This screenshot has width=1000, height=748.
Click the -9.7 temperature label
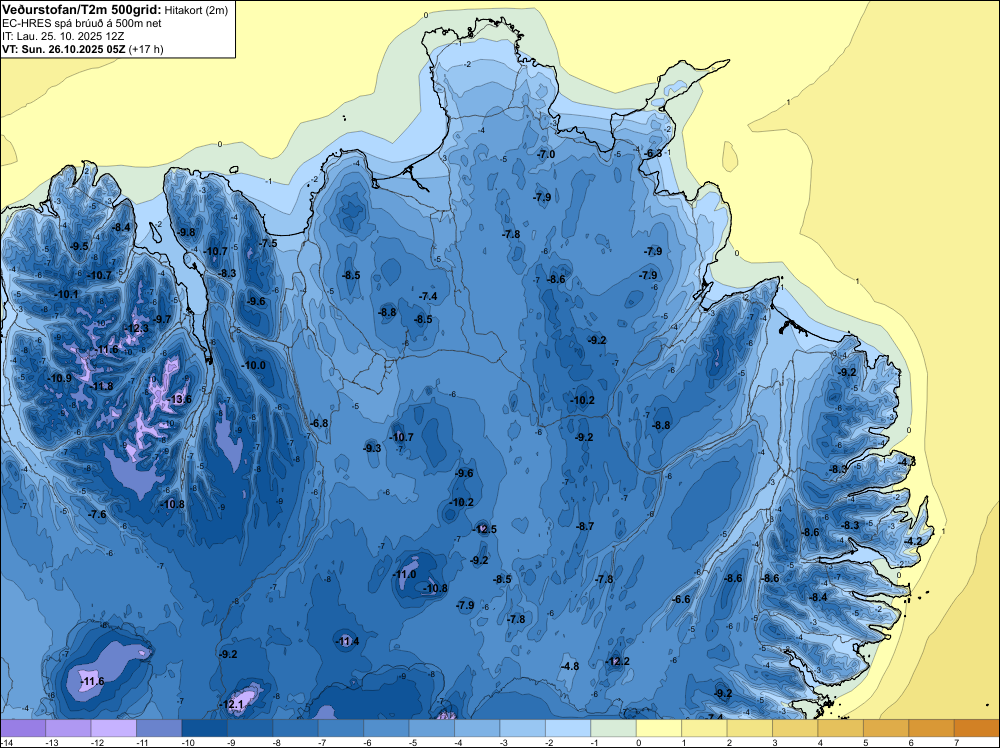tap(161, 319)
